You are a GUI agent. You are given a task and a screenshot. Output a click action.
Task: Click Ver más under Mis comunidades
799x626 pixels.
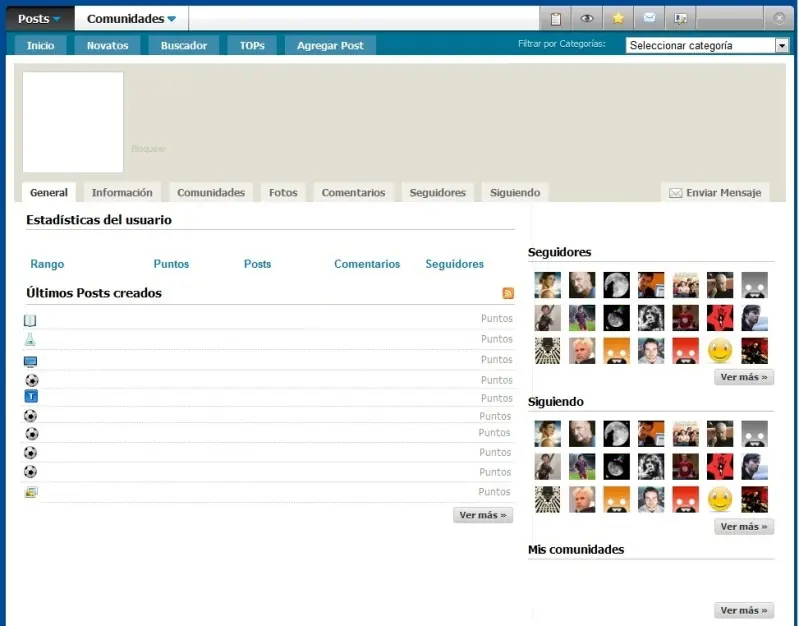click(x=744, y=610)
